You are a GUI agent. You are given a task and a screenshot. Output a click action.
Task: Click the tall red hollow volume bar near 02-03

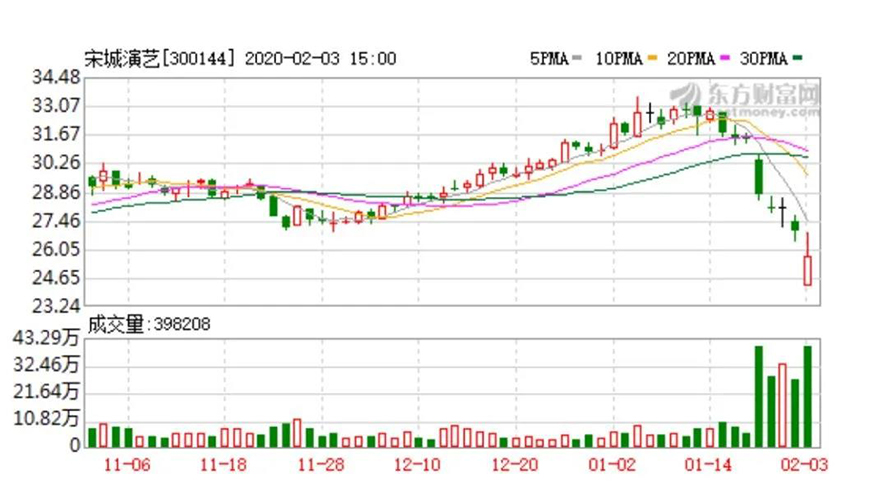[783, 405]
